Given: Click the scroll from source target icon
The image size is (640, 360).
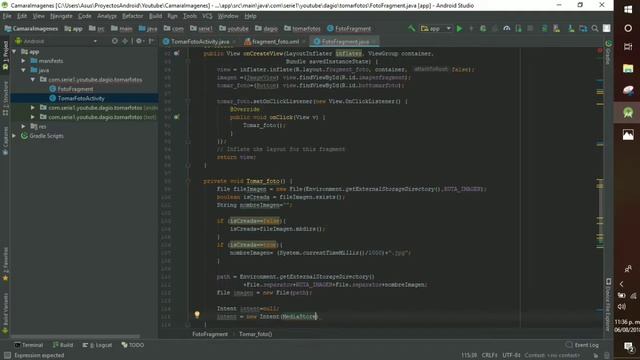Looking at the screenshot, I should pyautogui.click(x=115, y=41).
